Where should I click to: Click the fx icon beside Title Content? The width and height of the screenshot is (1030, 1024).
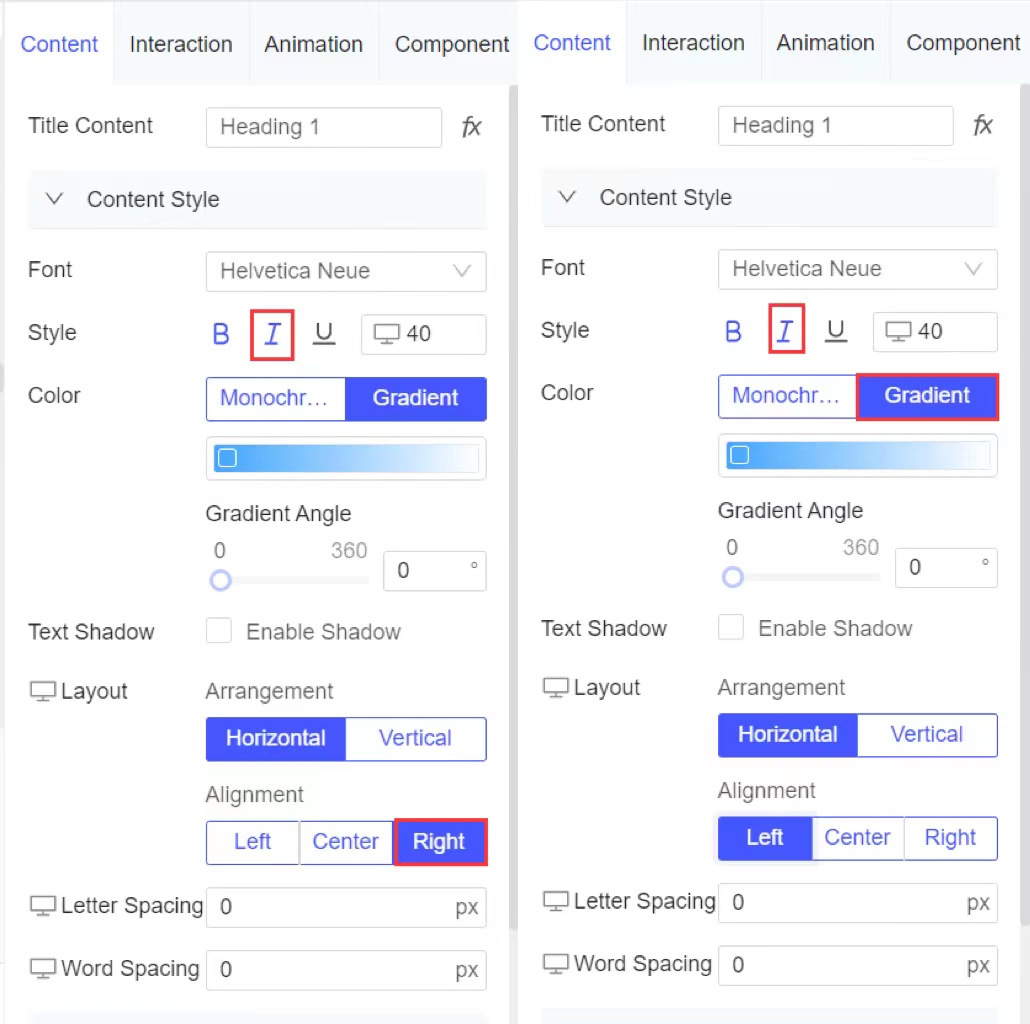[x=471, y=126]
